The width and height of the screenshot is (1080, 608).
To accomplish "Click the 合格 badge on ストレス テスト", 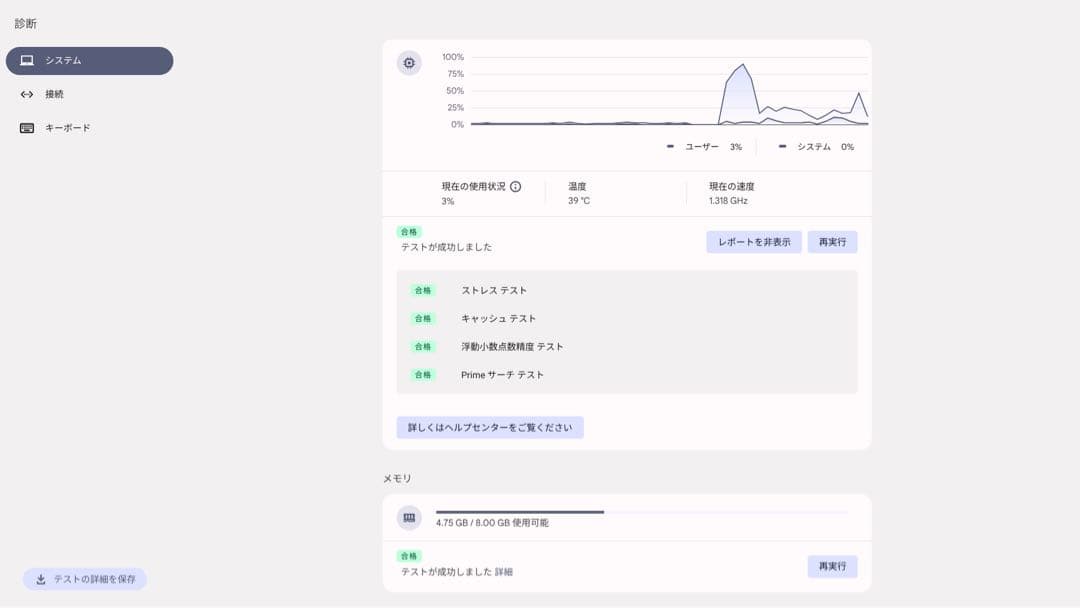I will [x=422, y=290].
